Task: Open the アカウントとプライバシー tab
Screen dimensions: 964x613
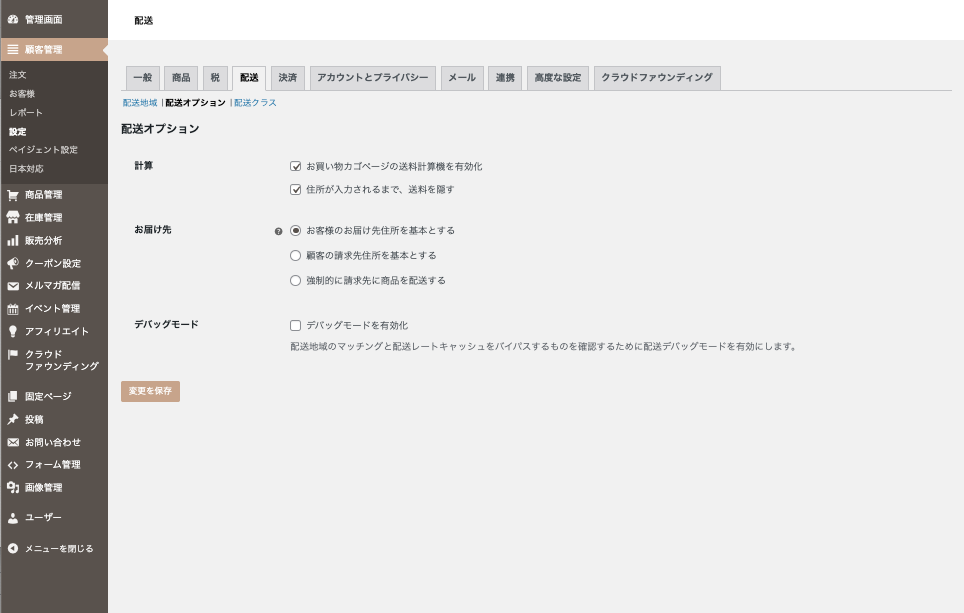Action: pyautogui.click(x=372, y=78)
